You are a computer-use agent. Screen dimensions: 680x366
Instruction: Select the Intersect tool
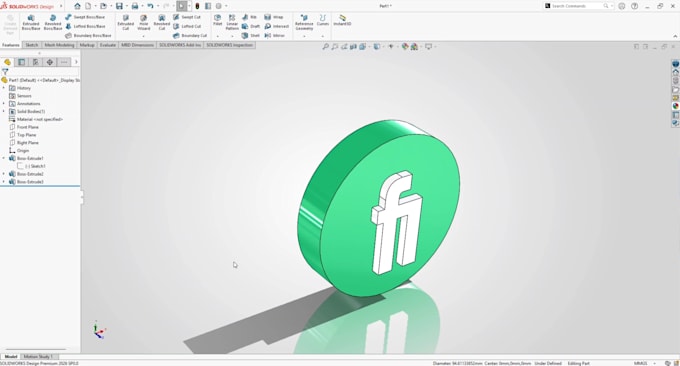[277, 26]
